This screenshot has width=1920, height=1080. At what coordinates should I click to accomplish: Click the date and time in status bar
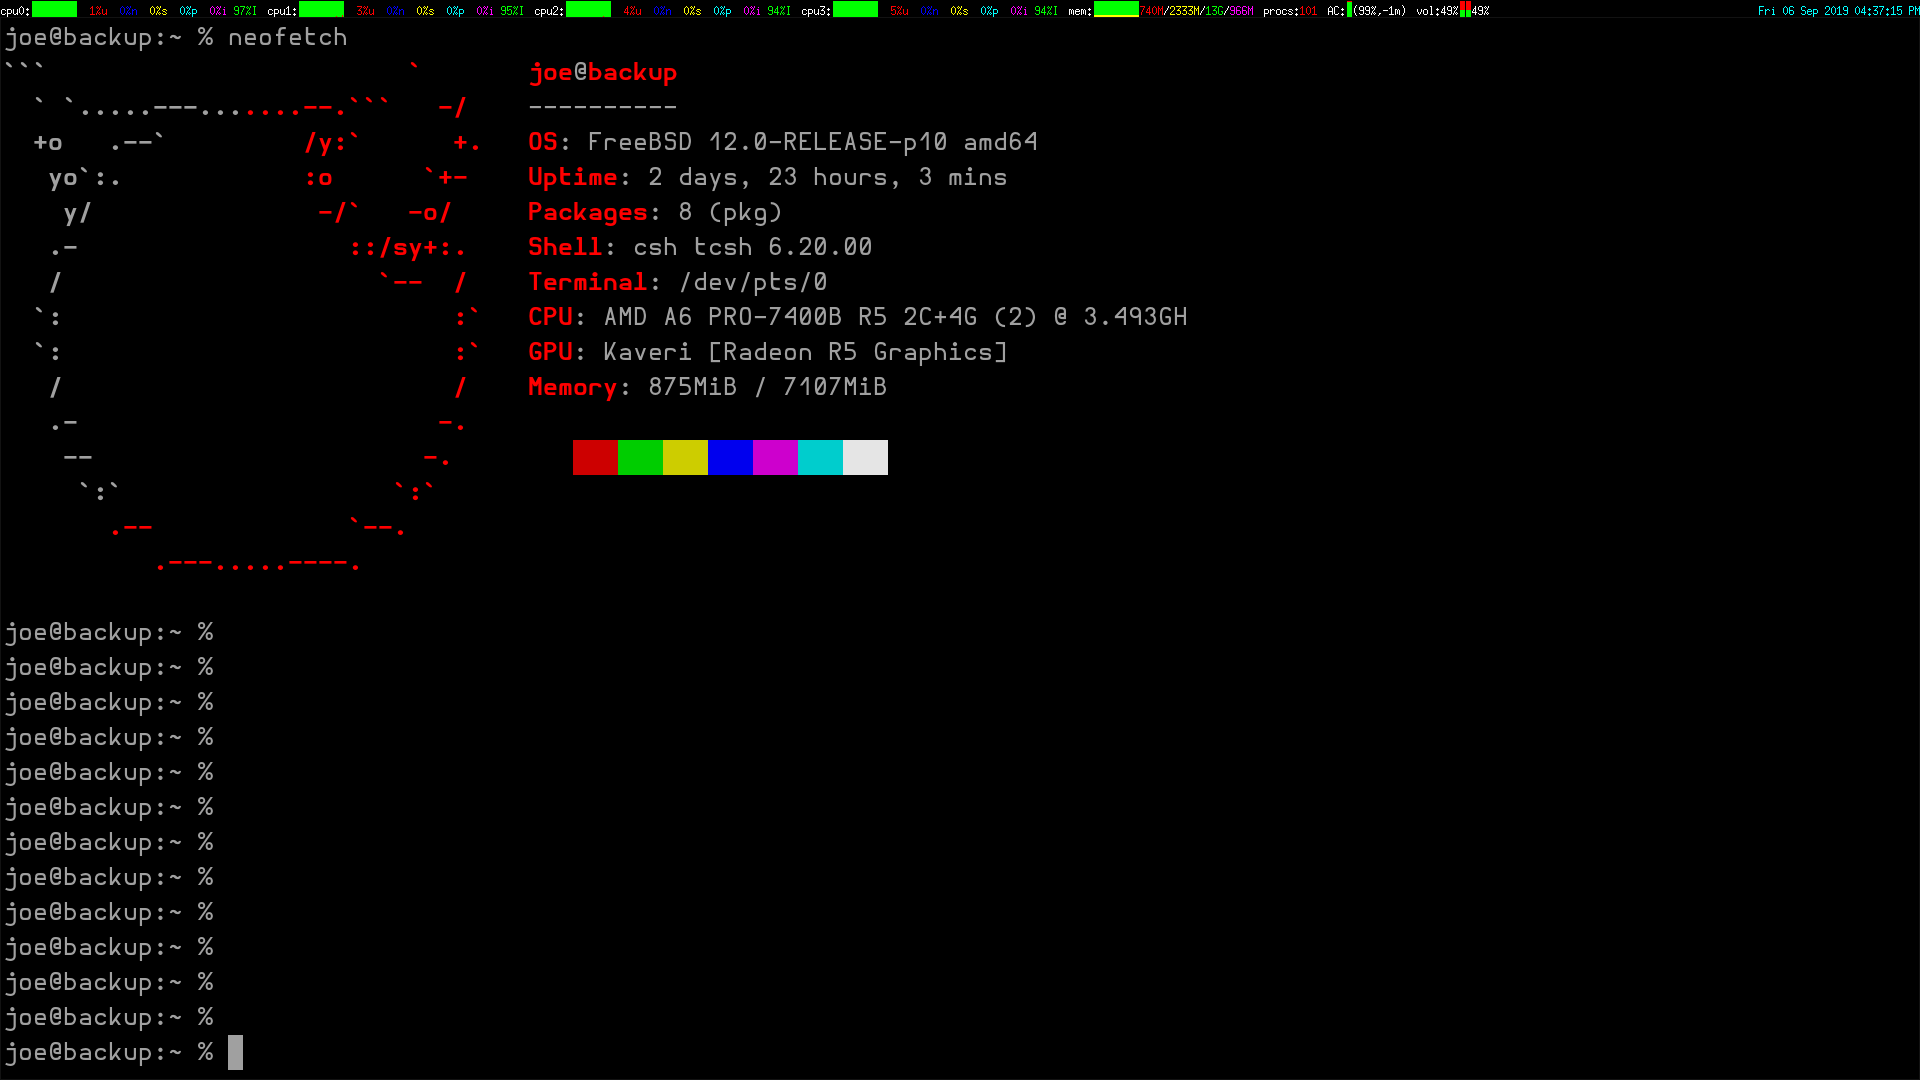pos(1838,11)
